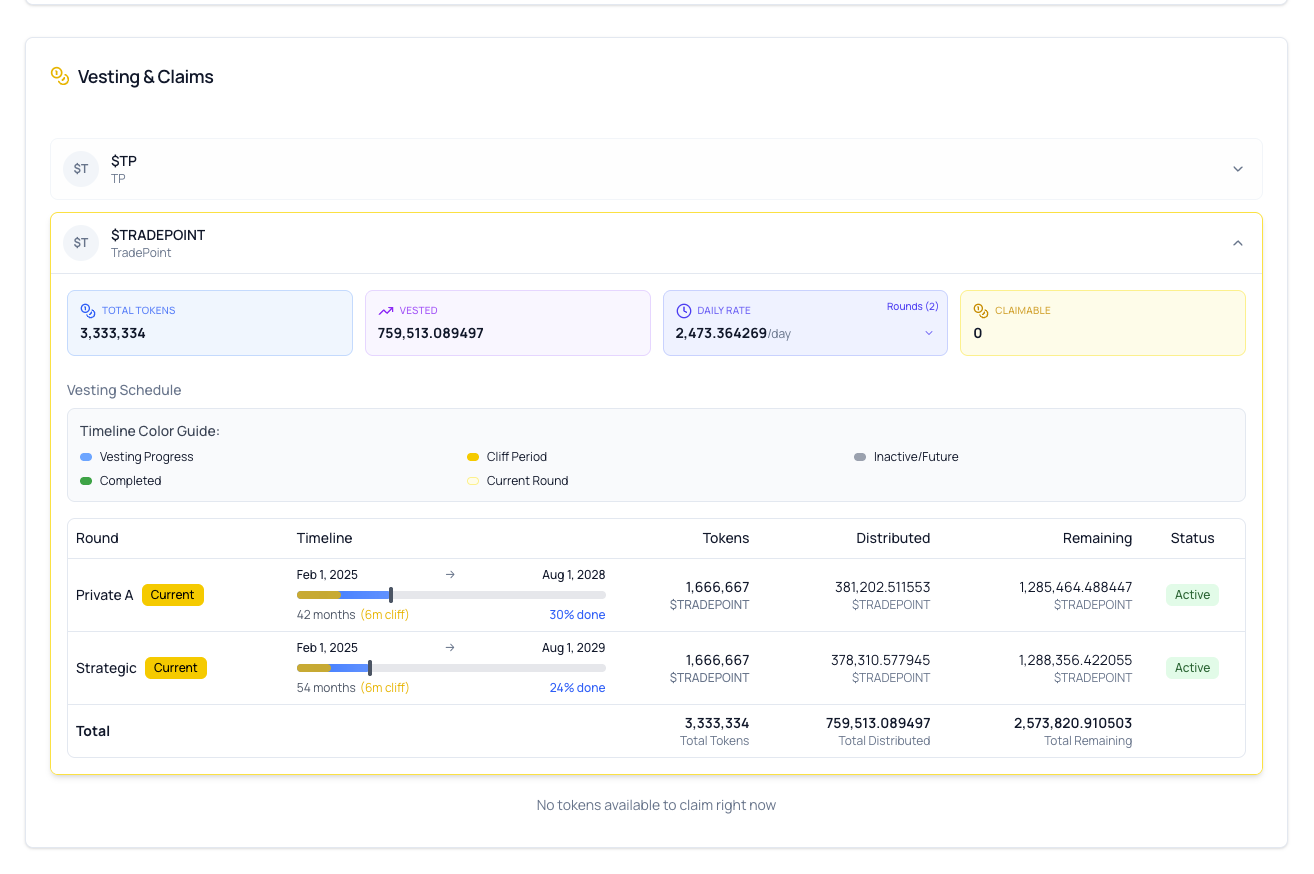Toggle the Current badge on Strategic row
The image size is (1314, 874).
pyautogui.click(x=176, y=667)
